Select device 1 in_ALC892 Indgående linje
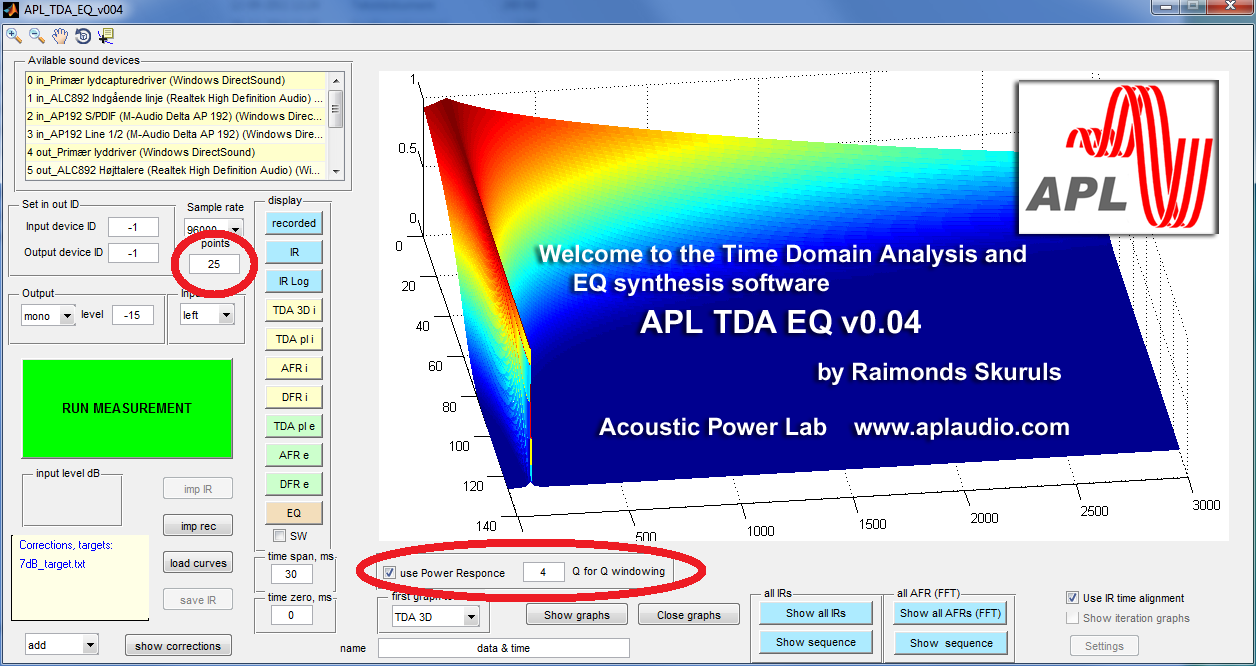 pos(176,98)
